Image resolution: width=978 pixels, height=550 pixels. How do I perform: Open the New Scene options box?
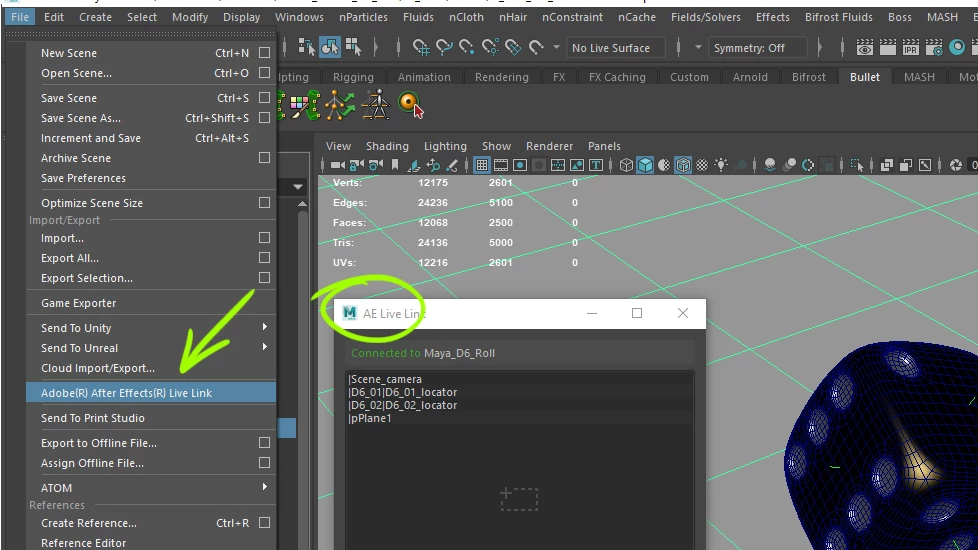(264, 53)
